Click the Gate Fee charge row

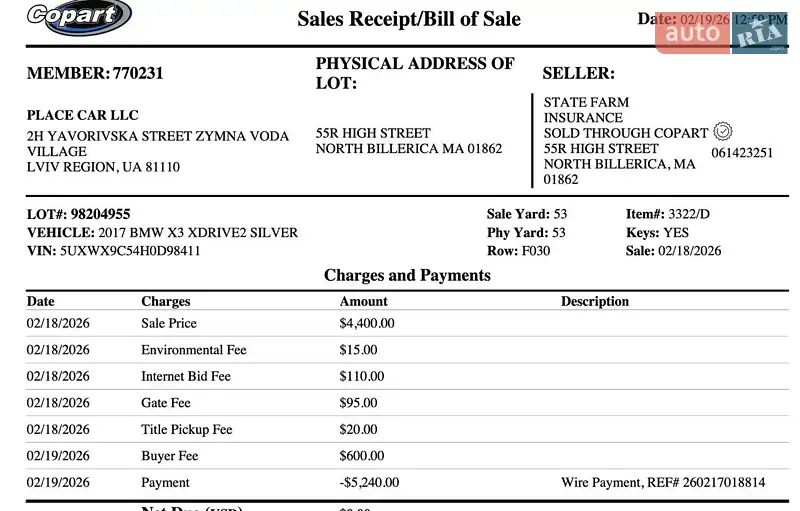click(x=166, y=403)
